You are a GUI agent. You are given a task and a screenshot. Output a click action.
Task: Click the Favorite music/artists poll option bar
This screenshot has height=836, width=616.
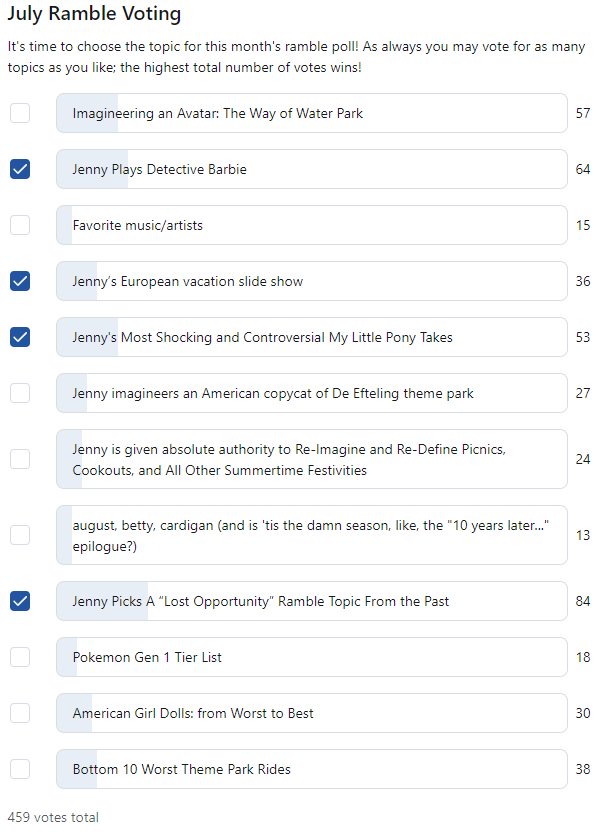pos(311,225)
